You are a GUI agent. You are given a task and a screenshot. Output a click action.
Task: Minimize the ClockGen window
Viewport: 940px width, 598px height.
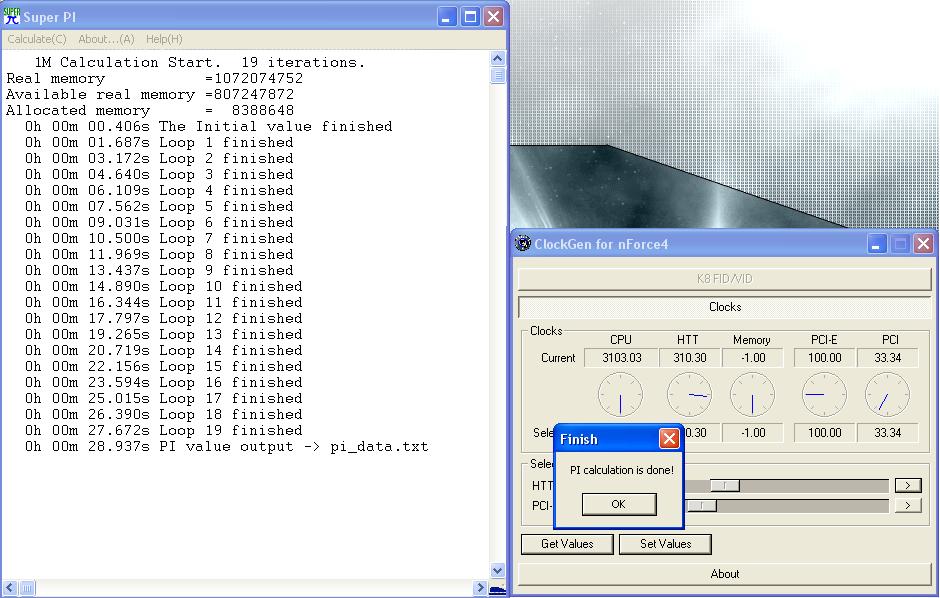click(876, 244)
